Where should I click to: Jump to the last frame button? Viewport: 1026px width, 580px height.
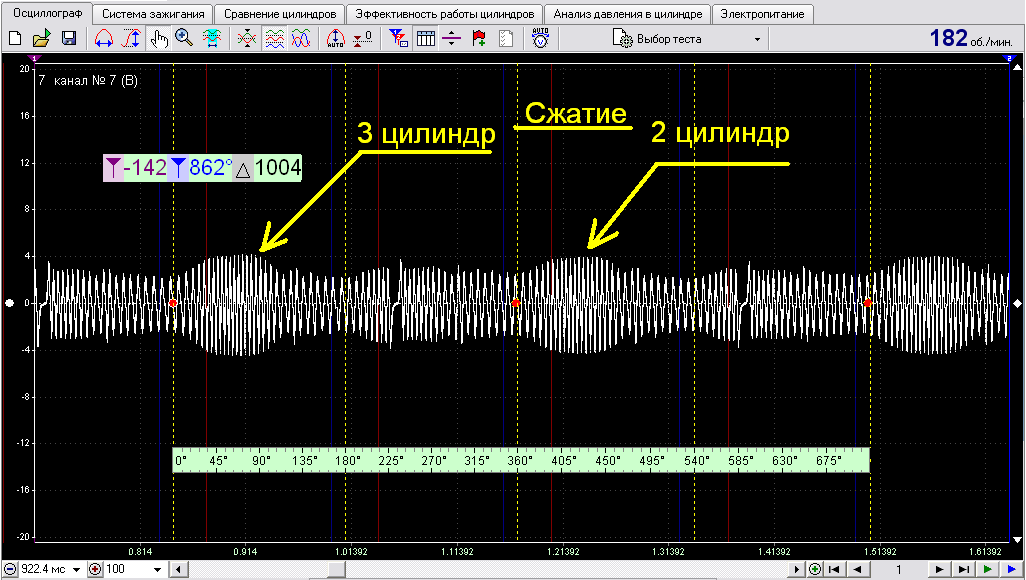[x=963, y=570]
